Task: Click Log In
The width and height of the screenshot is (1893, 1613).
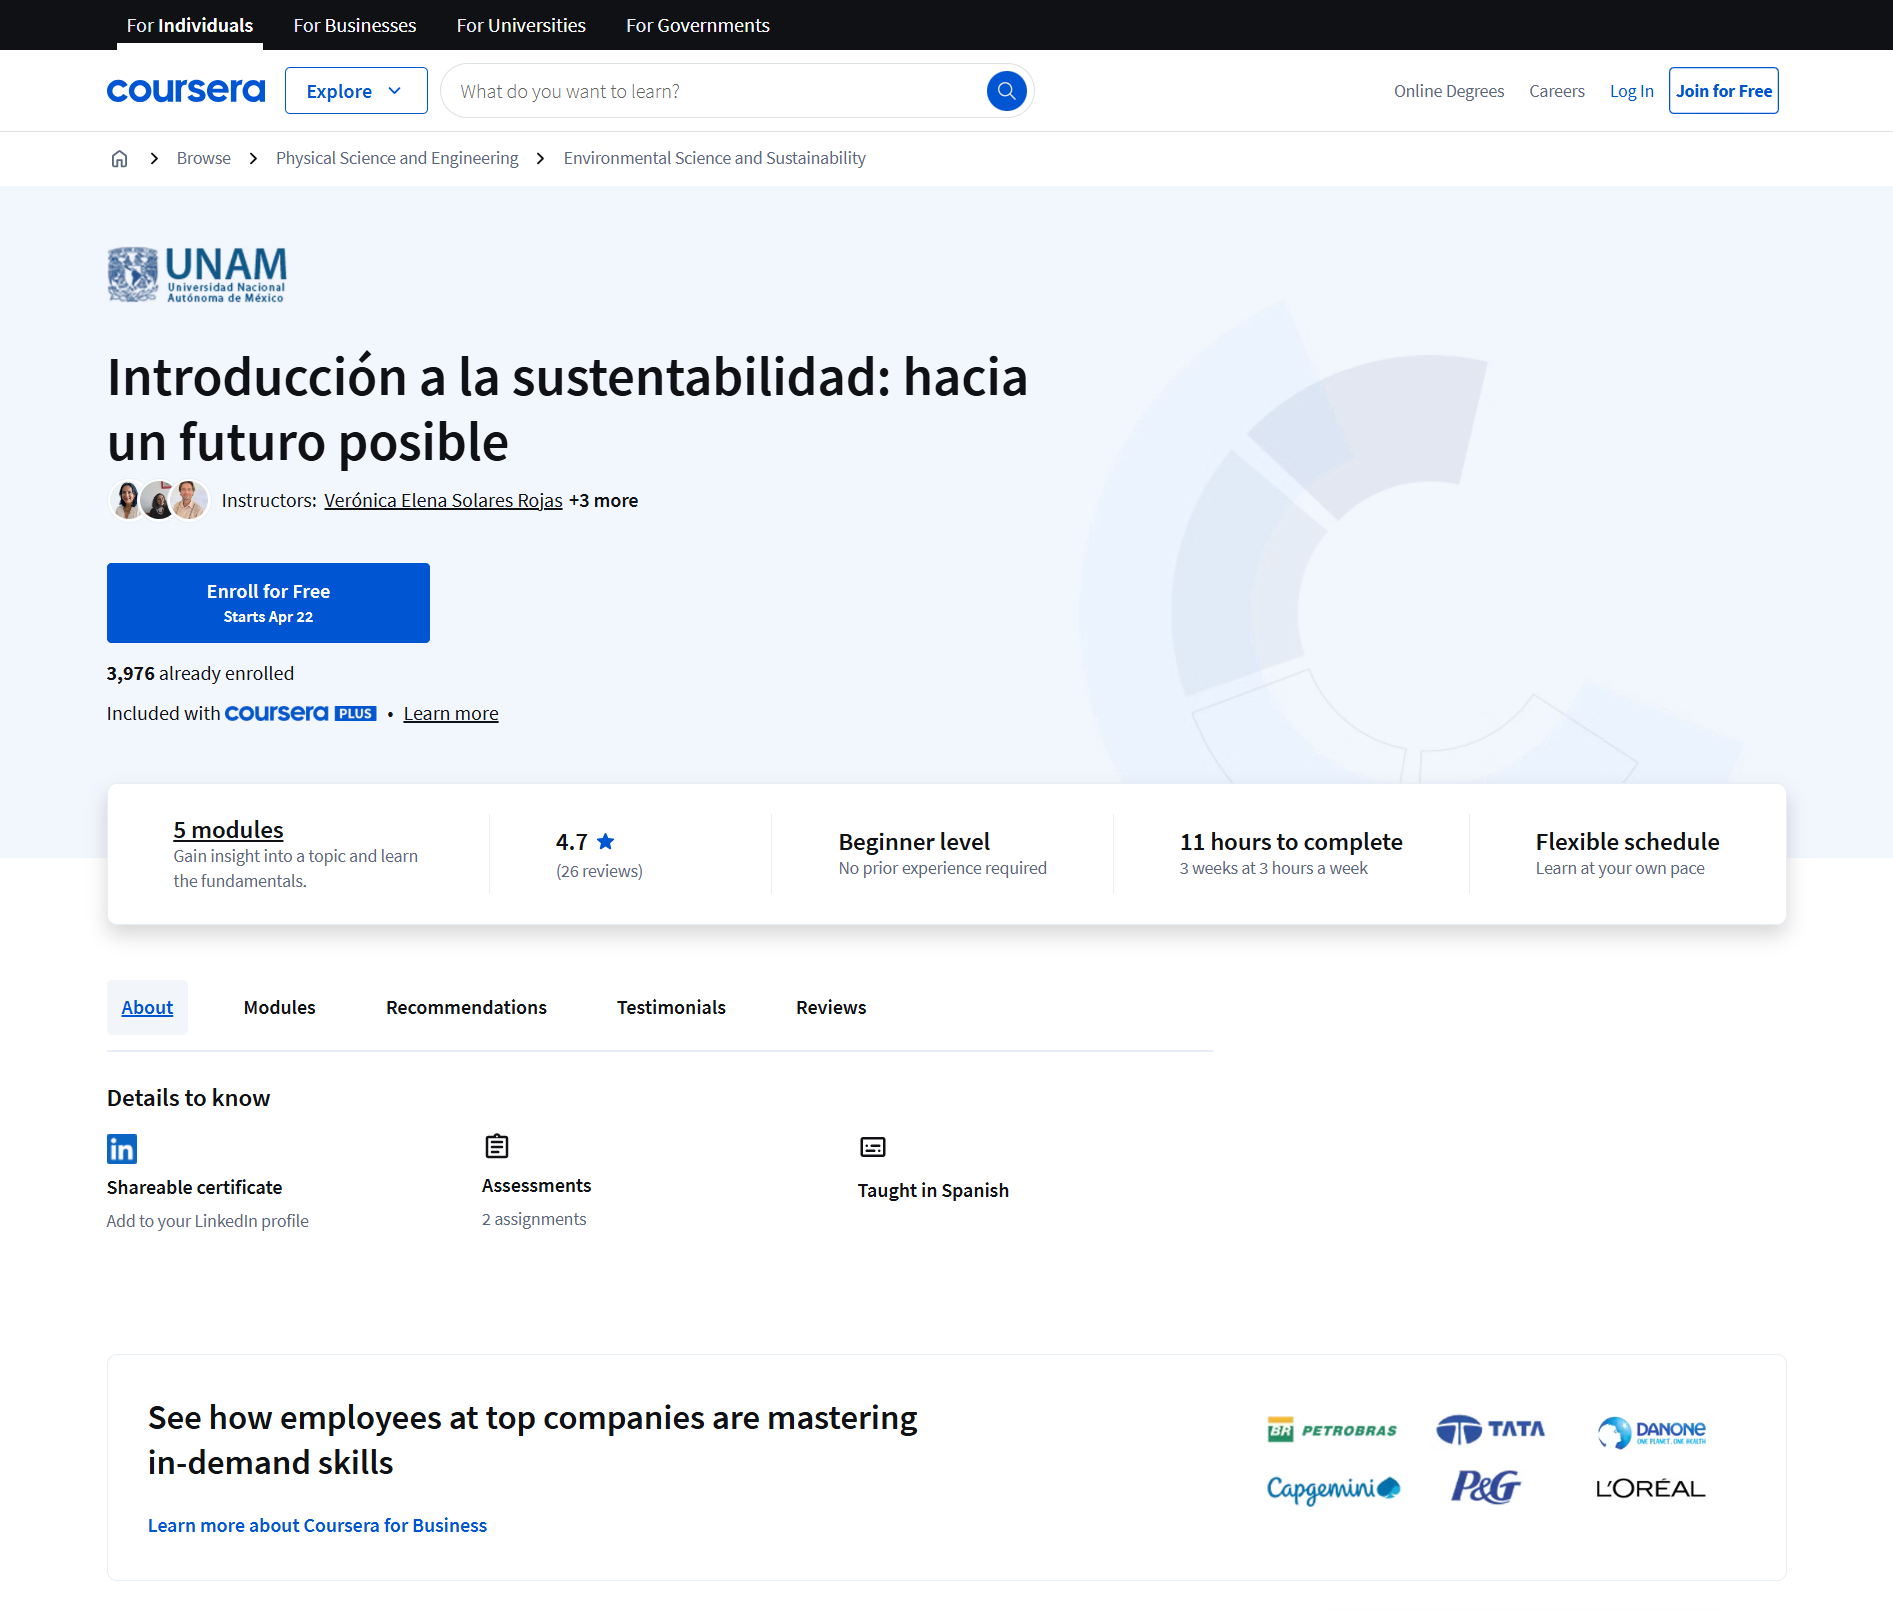Action: [x=1631, y=91]
